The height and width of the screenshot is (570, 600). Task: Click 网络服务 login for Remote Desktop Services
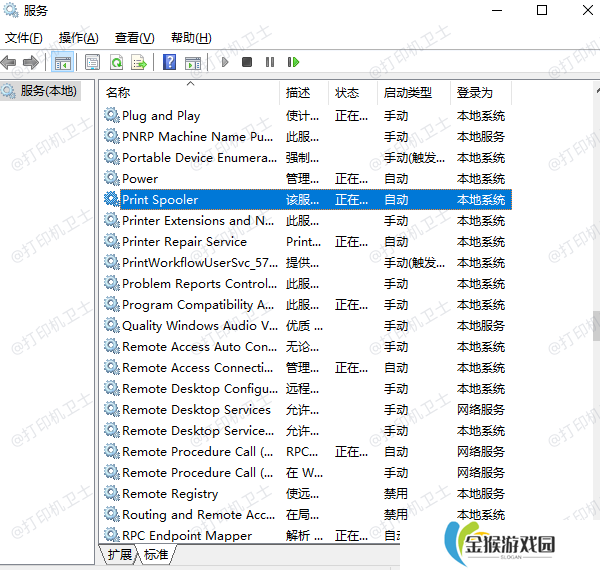(x=481, y=409)
